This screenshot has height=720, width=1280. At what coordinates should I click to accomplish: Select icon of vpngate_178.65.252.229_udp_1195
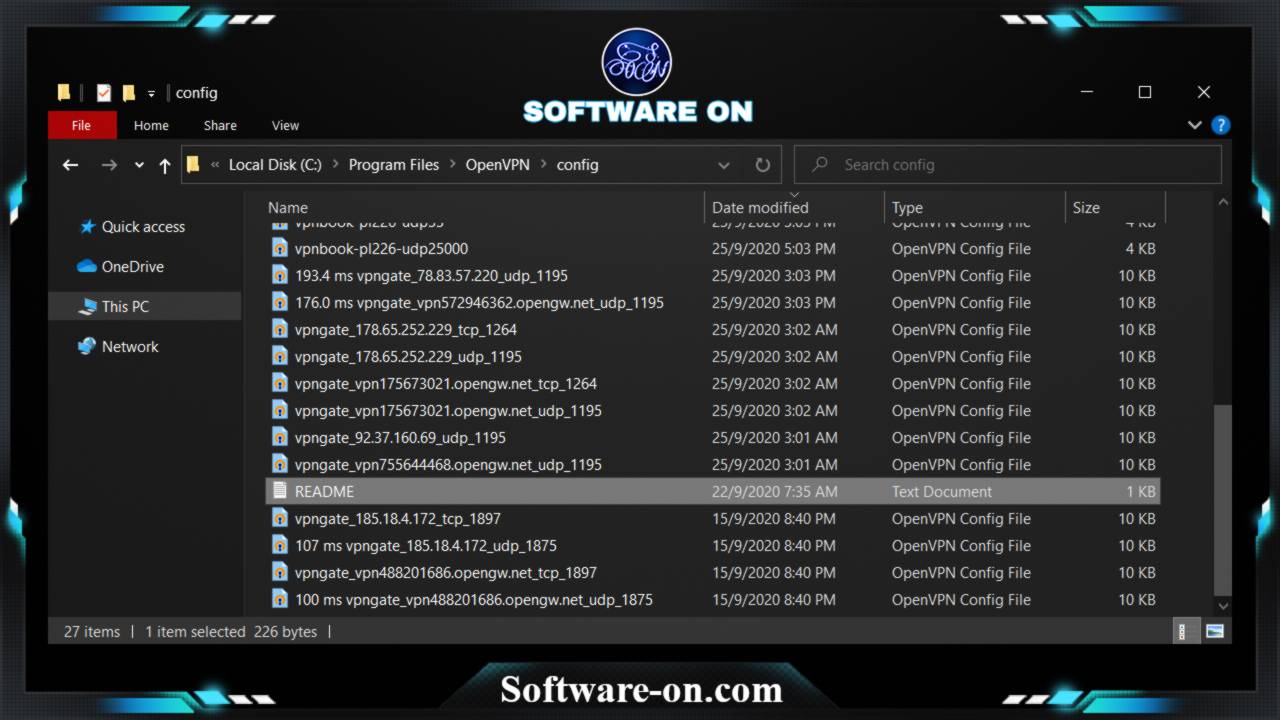coord(280,356)
